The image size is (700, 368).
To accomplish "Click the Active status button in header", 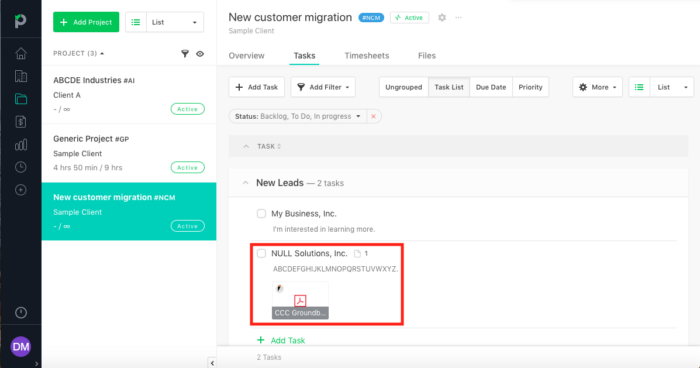I will 409,17.
